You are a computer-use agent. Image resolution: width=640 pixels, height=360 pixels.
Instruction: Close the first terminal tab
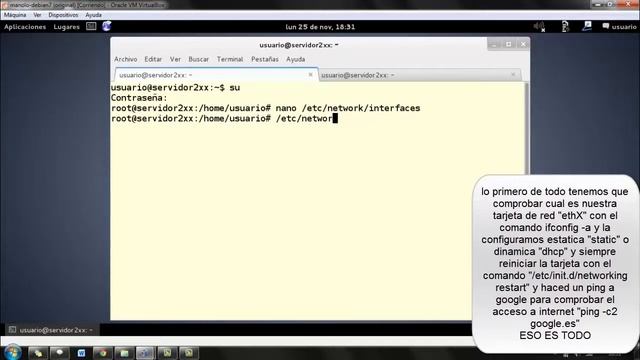tap(311, 75)
